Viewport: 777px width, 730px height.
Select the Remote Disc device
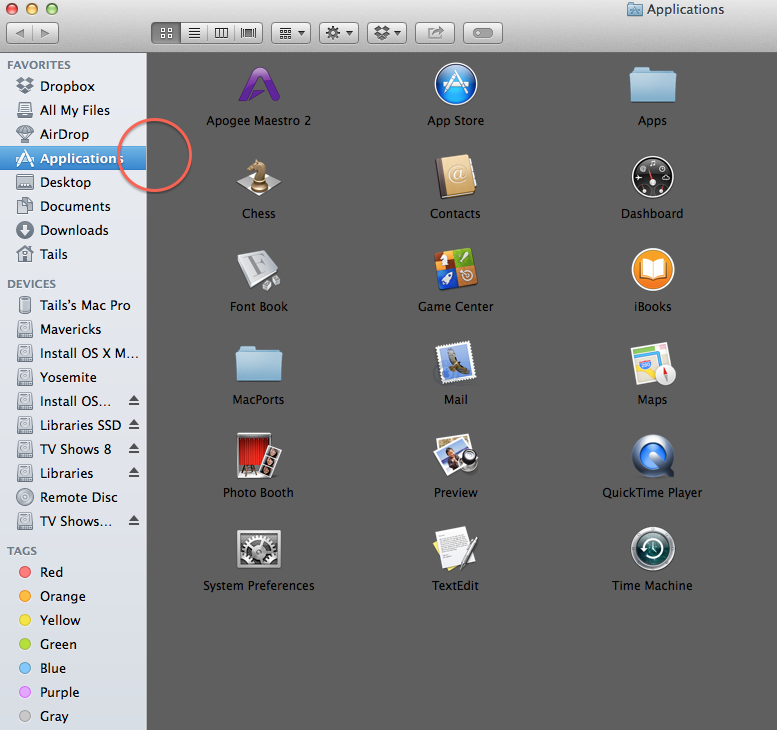(73, 497)
